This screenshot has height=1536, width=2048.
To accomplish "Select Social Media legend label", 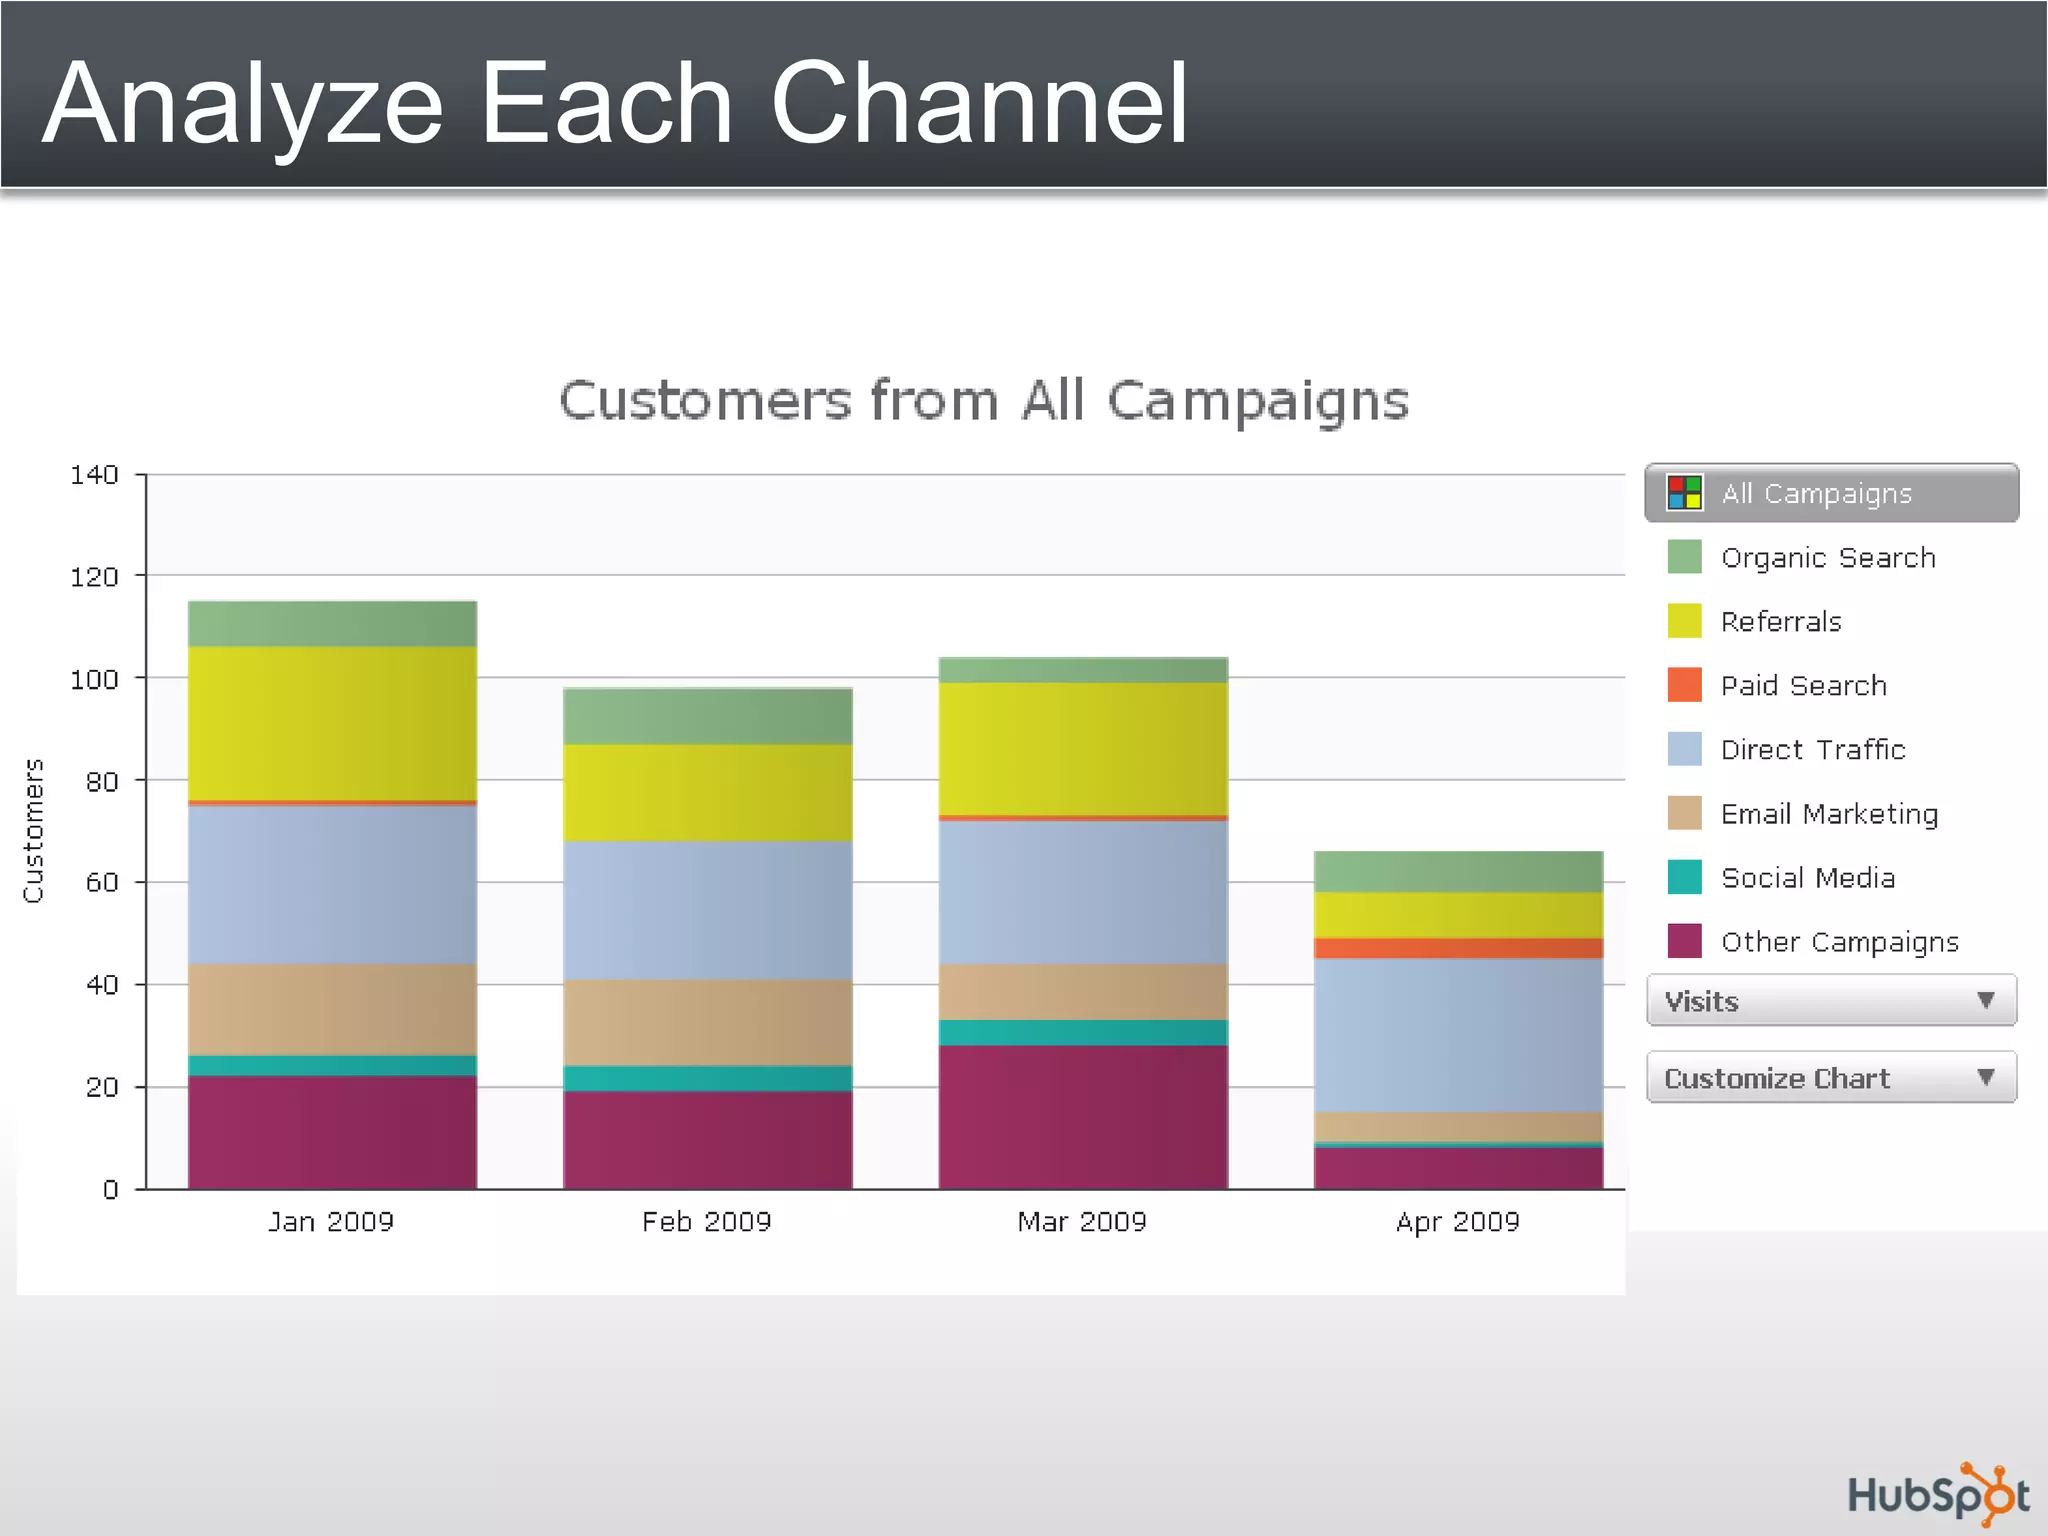I will click(1808, 878).
